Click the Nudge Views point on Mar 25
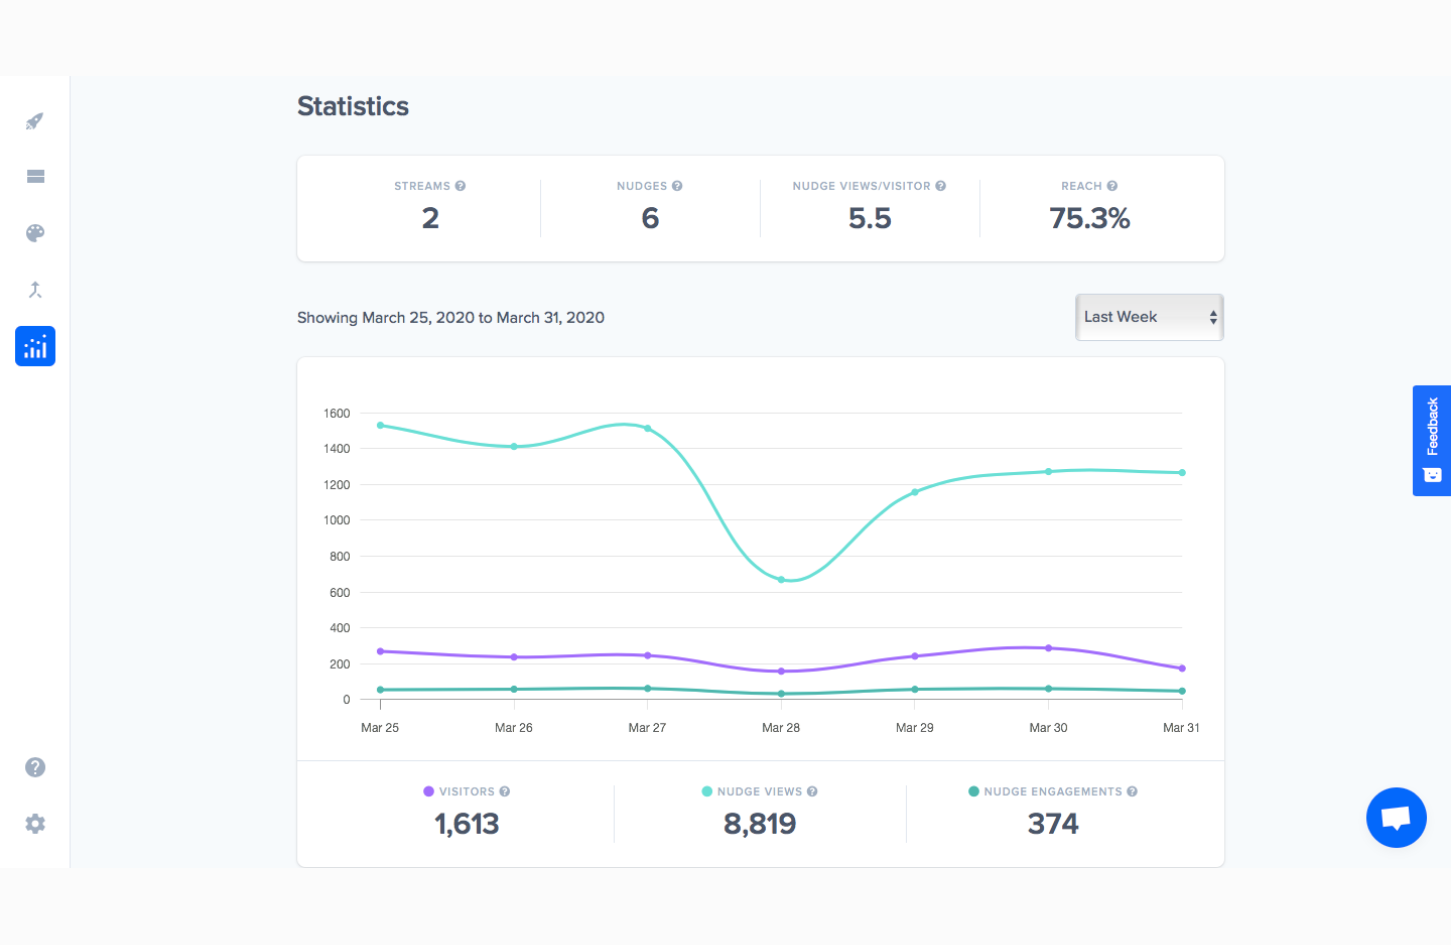Screen dimensions: 1451x945 point(380,425)
